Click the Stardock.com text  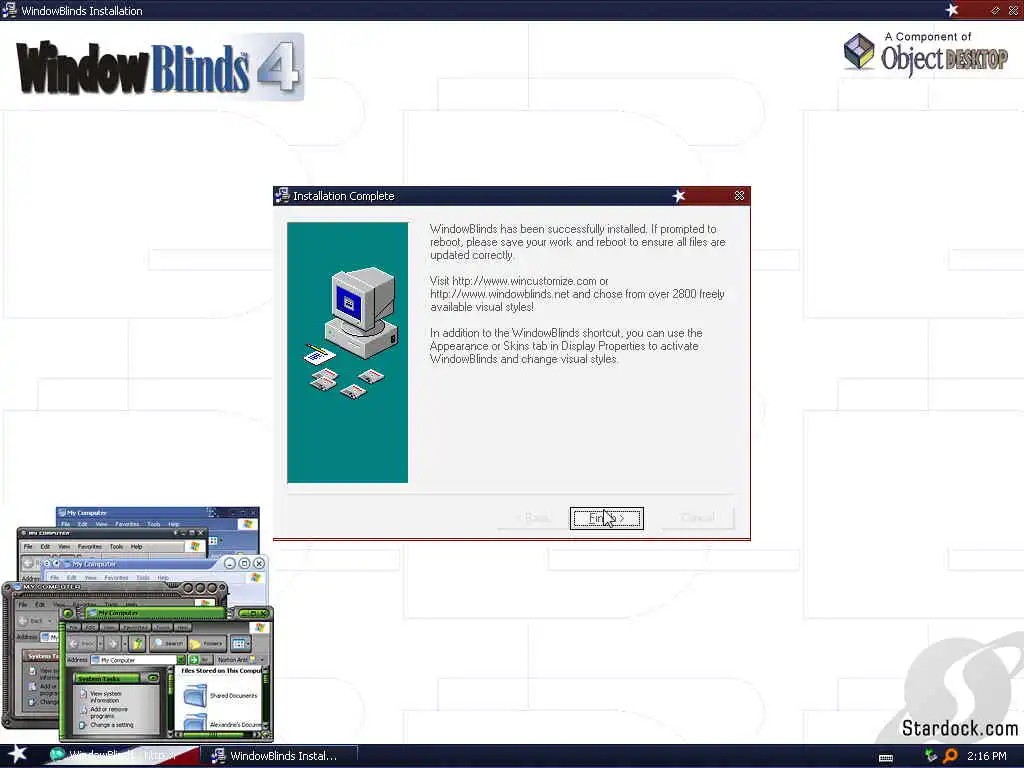click(959, 728)
